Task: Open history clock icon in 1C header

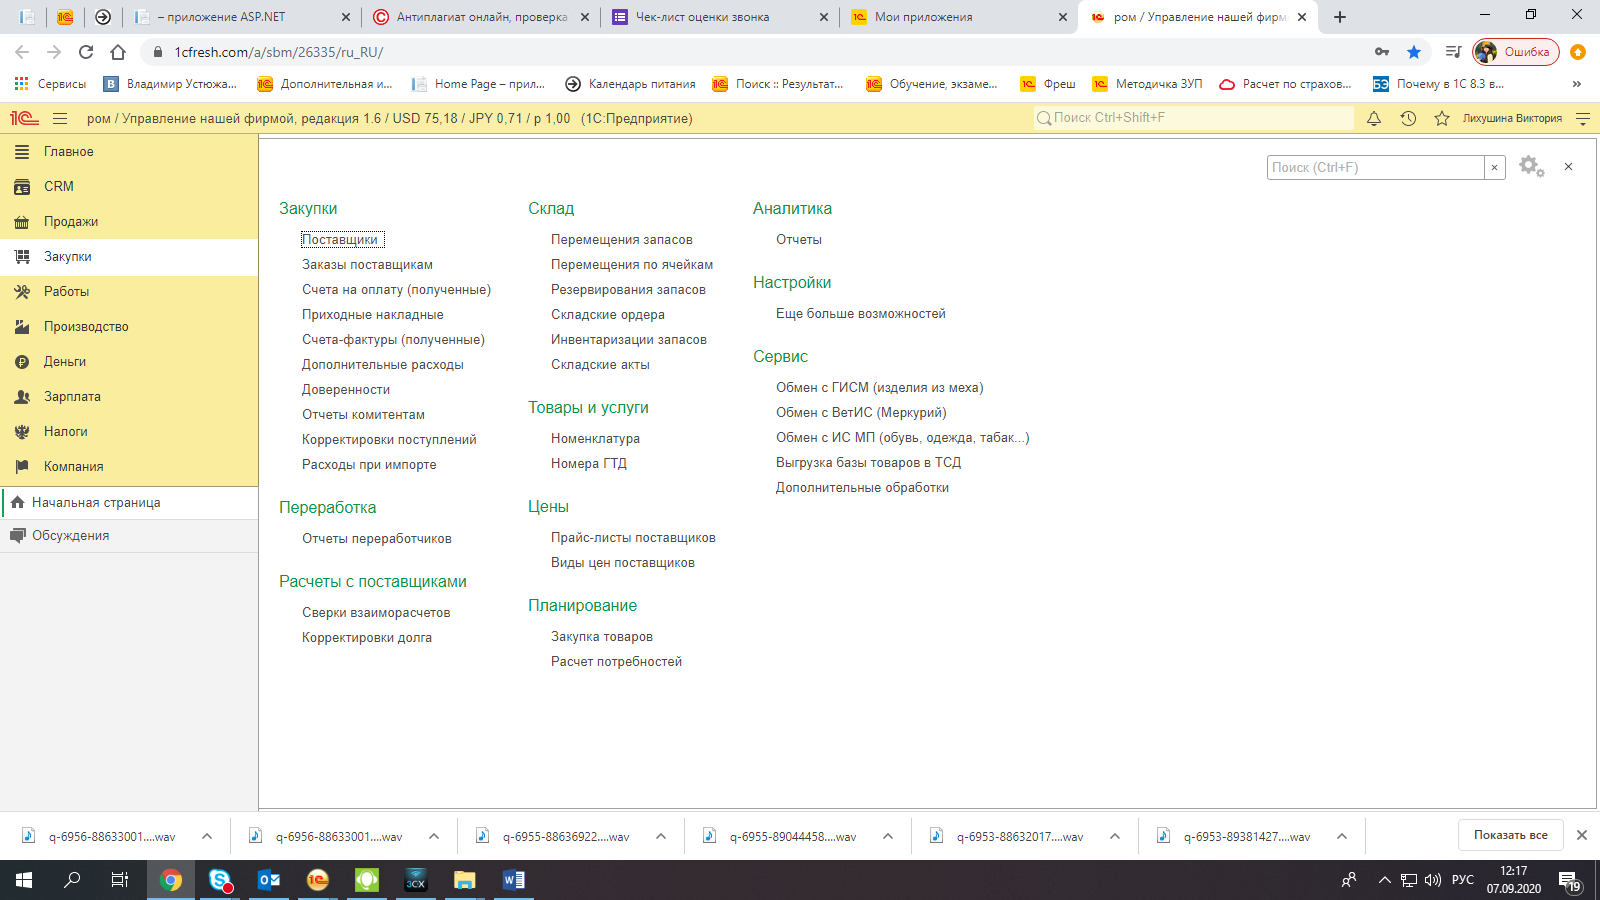Action: pos(1408,118)
